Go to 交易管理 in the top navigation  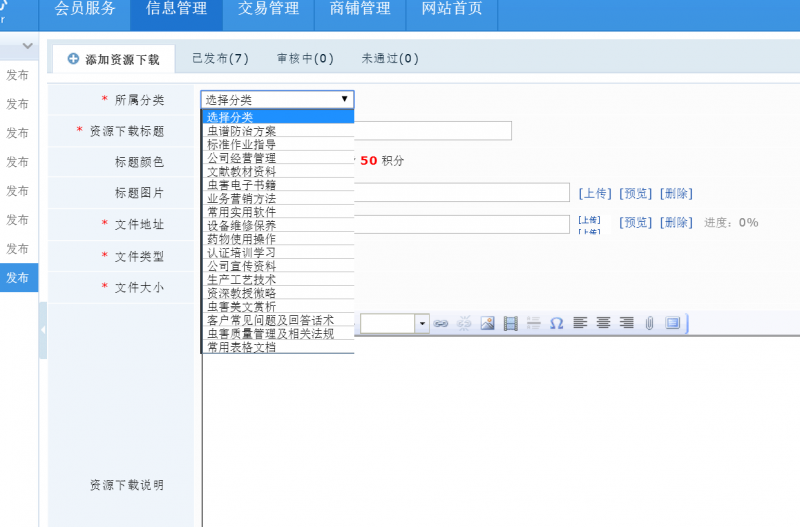point(268,9)
